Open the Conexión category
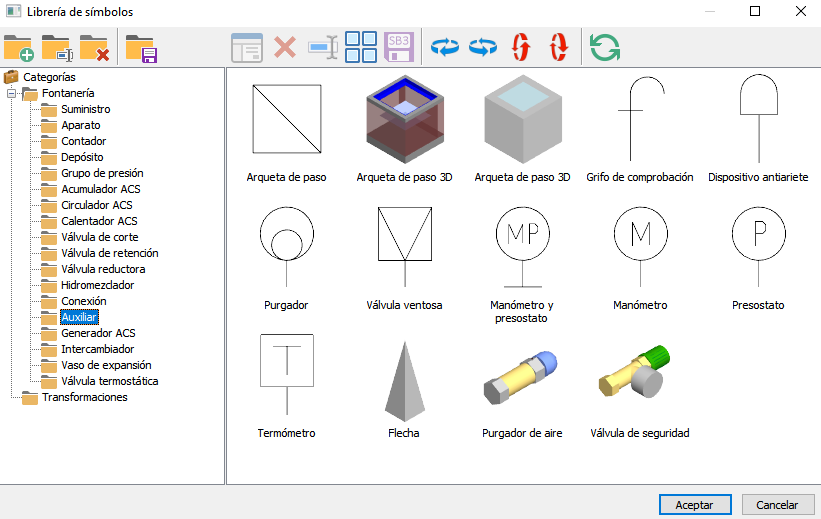Screen dimensions: 821x519 [x=84, y=301]
